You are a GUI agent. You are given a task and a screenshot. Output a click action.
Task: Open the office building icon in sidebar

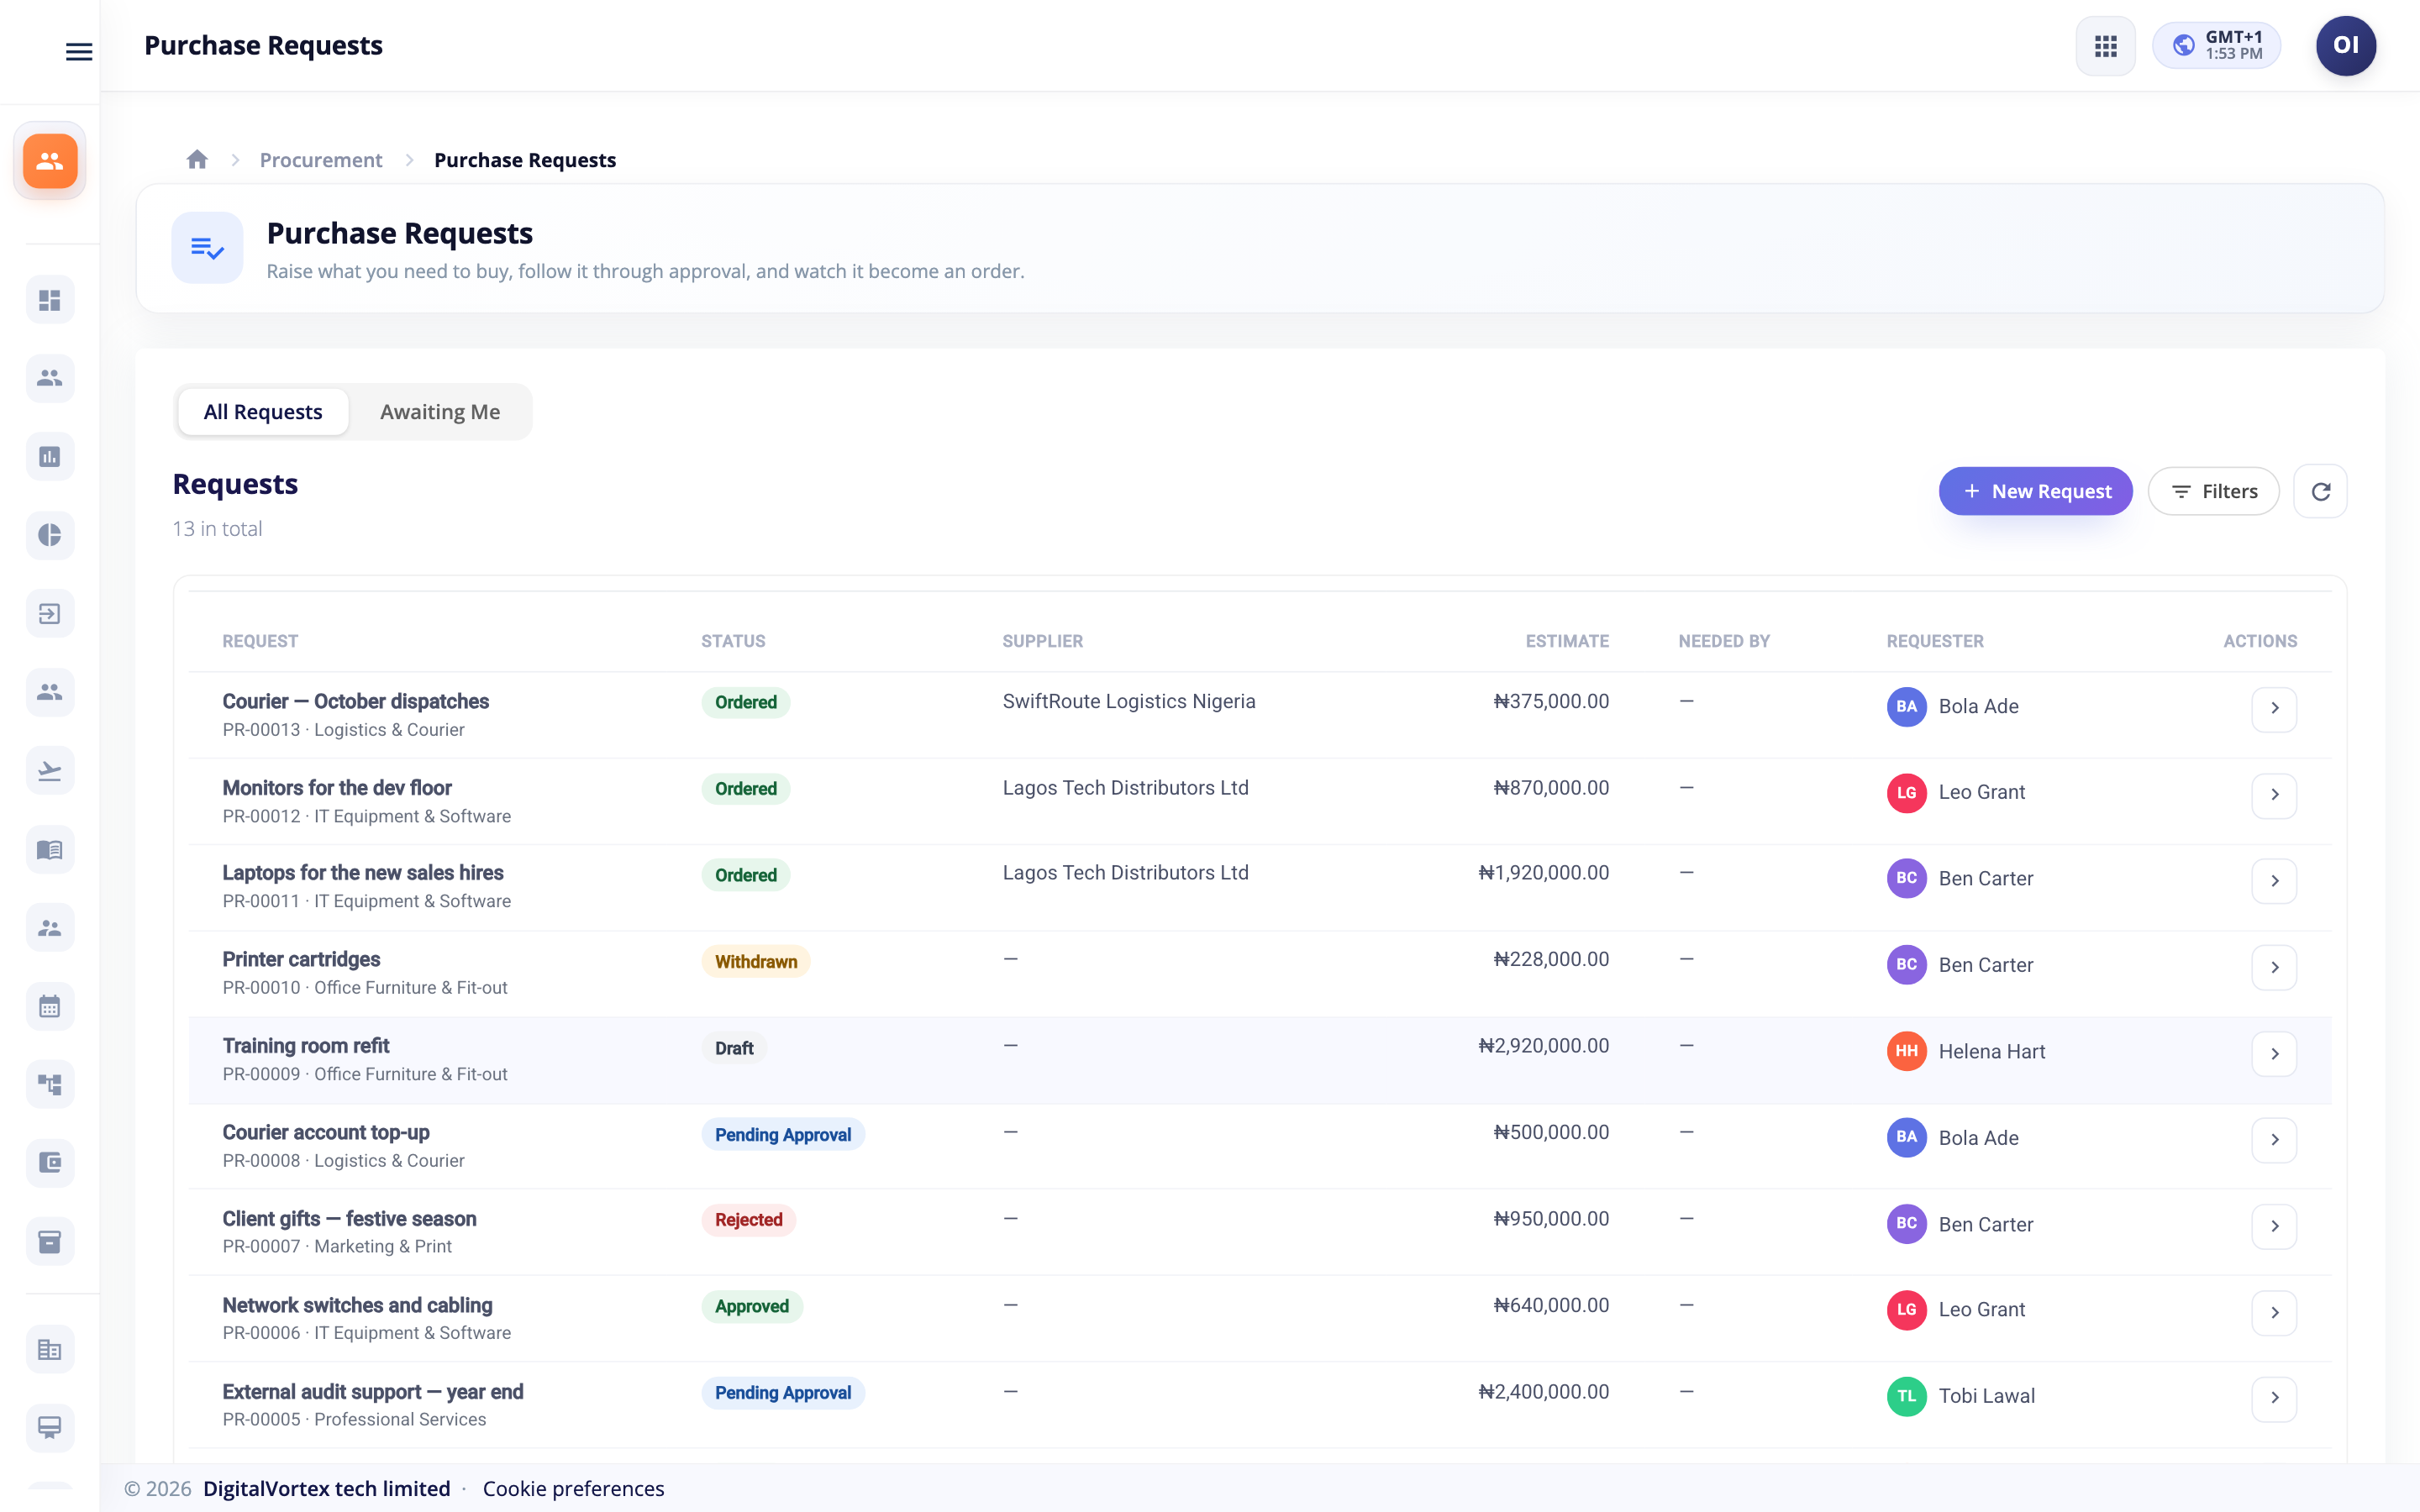click(x=50, y=1350)
